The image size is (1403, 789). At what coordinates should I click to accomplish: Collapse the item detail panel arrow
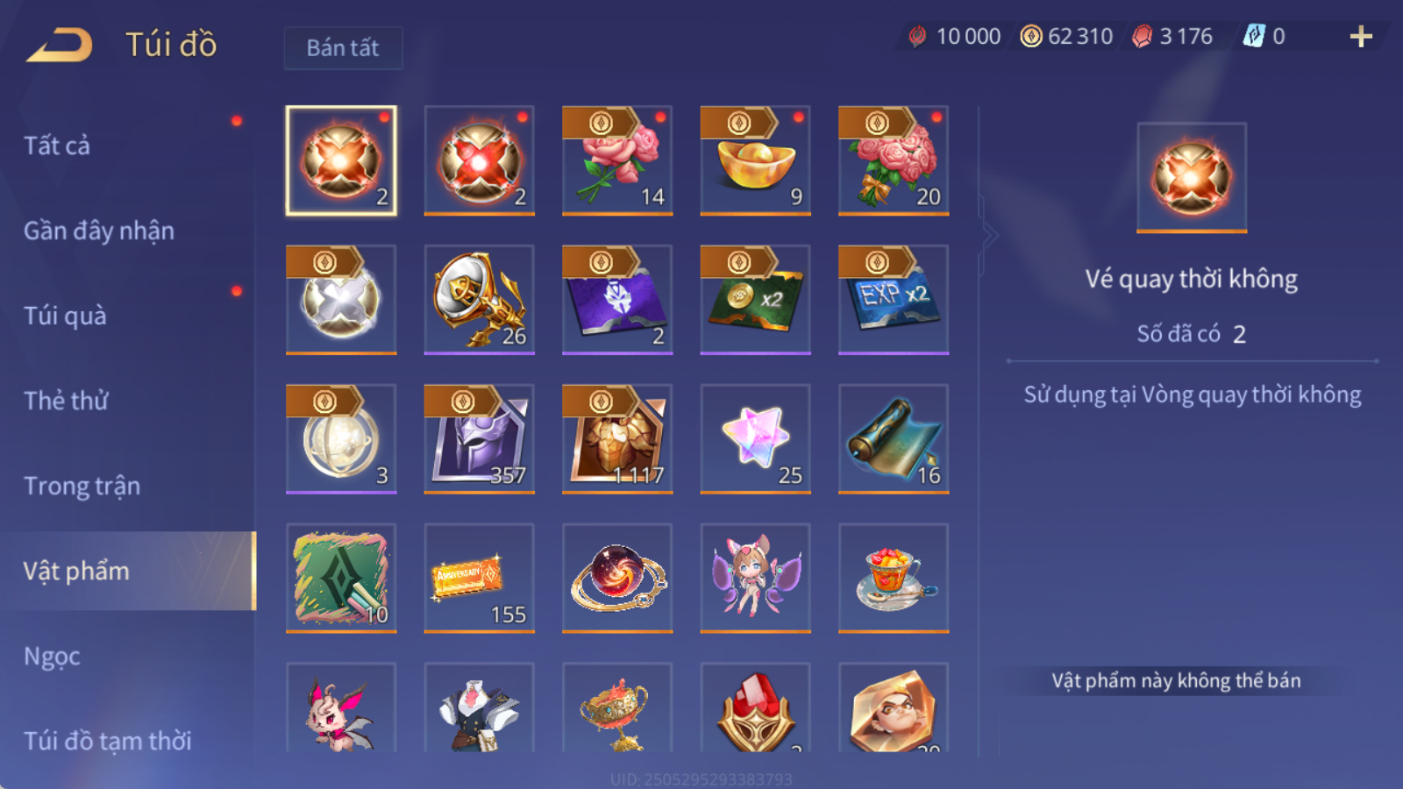point(989,236)
